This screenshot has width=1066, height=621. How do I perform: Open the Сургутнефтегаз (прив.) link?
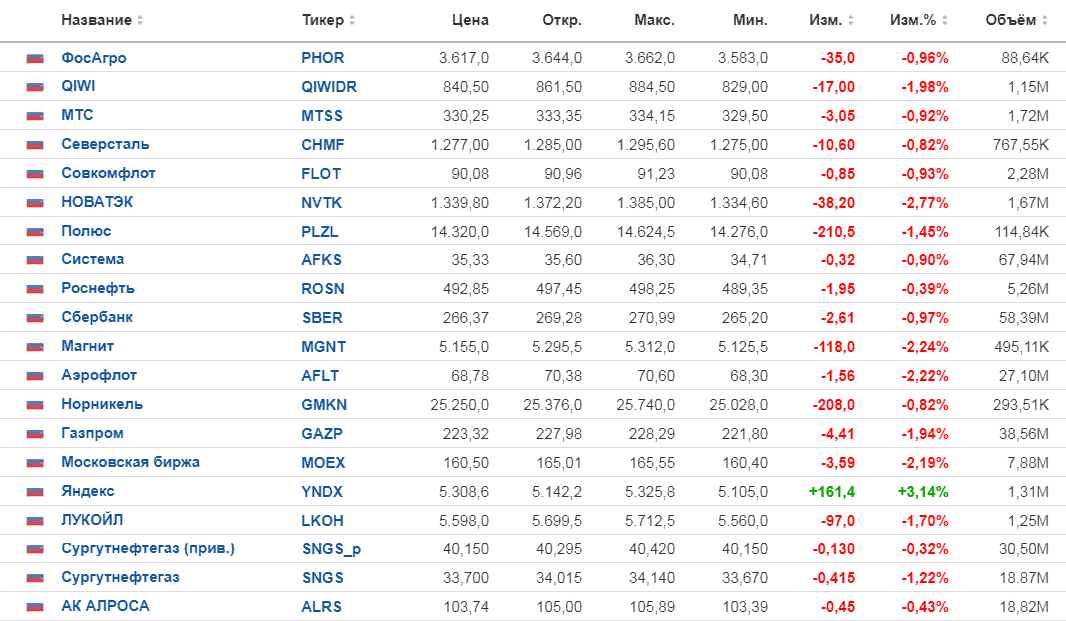148,548
